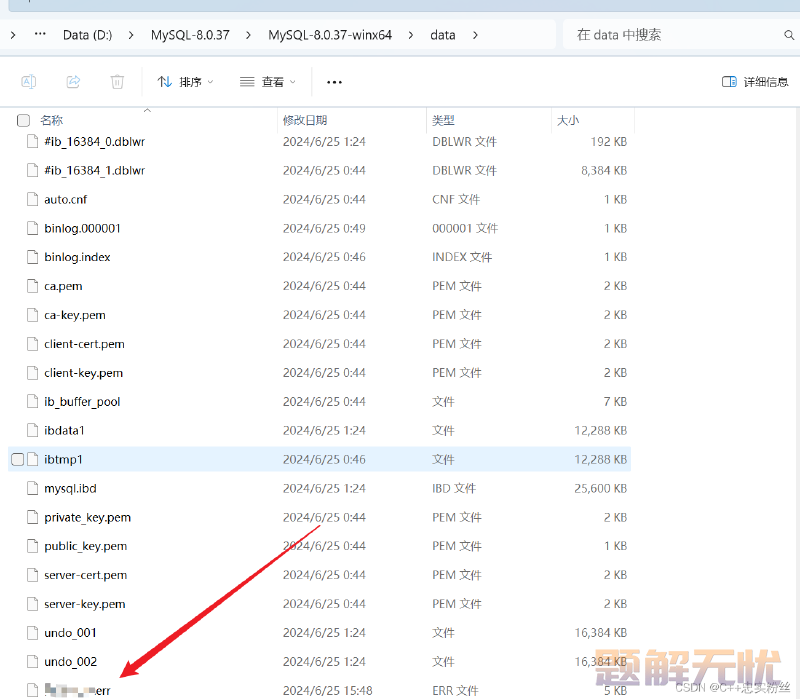Click the file icon of undo_002
The image size is (800, 699).
coord(32,662)
